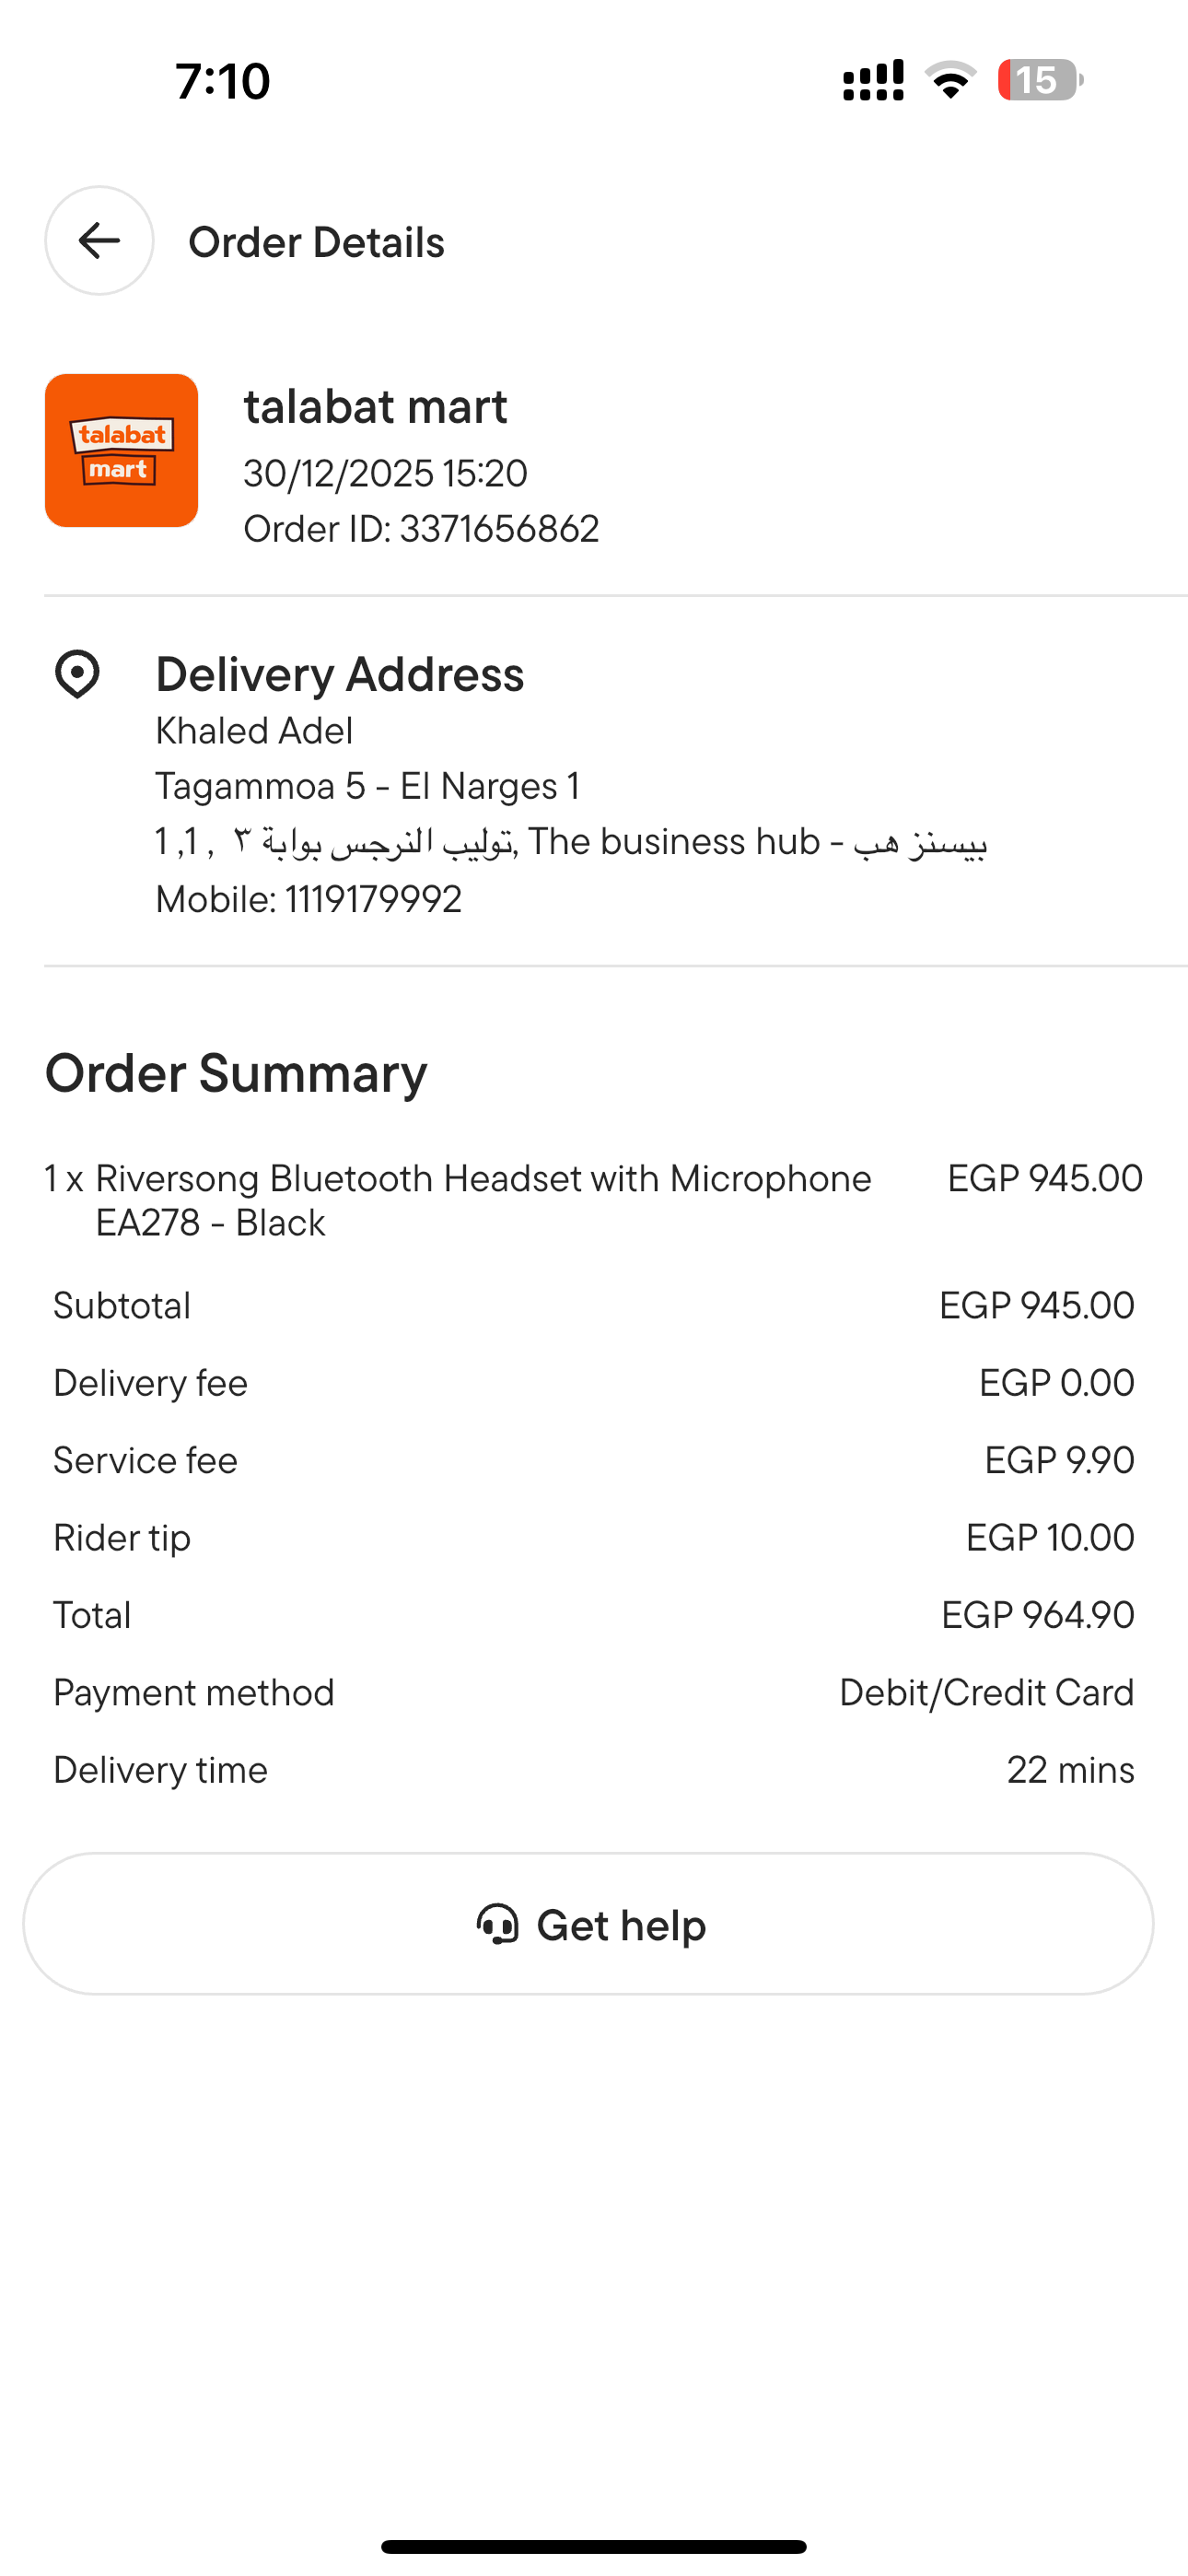Tap the Order Summary heading

pyautogui.click(x=236, y=1073)
